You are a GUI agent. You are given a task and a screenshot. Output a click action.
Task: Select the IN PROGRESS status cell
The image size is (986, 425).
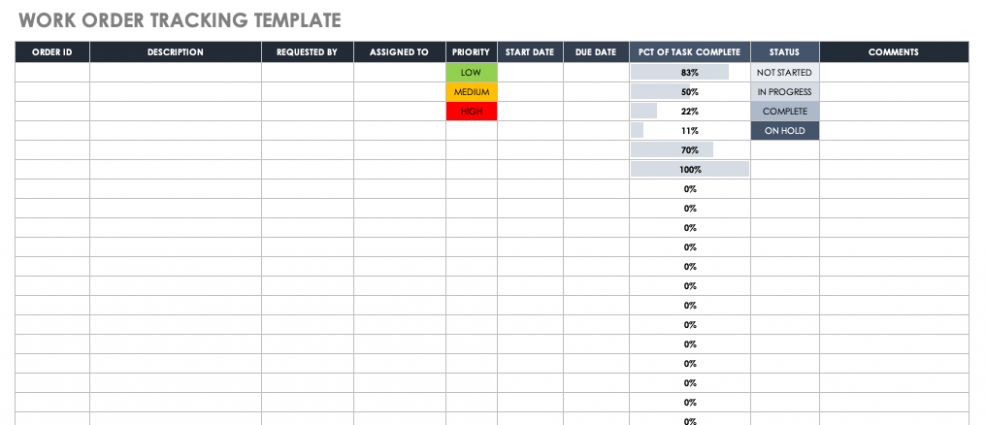pos(784,92)
